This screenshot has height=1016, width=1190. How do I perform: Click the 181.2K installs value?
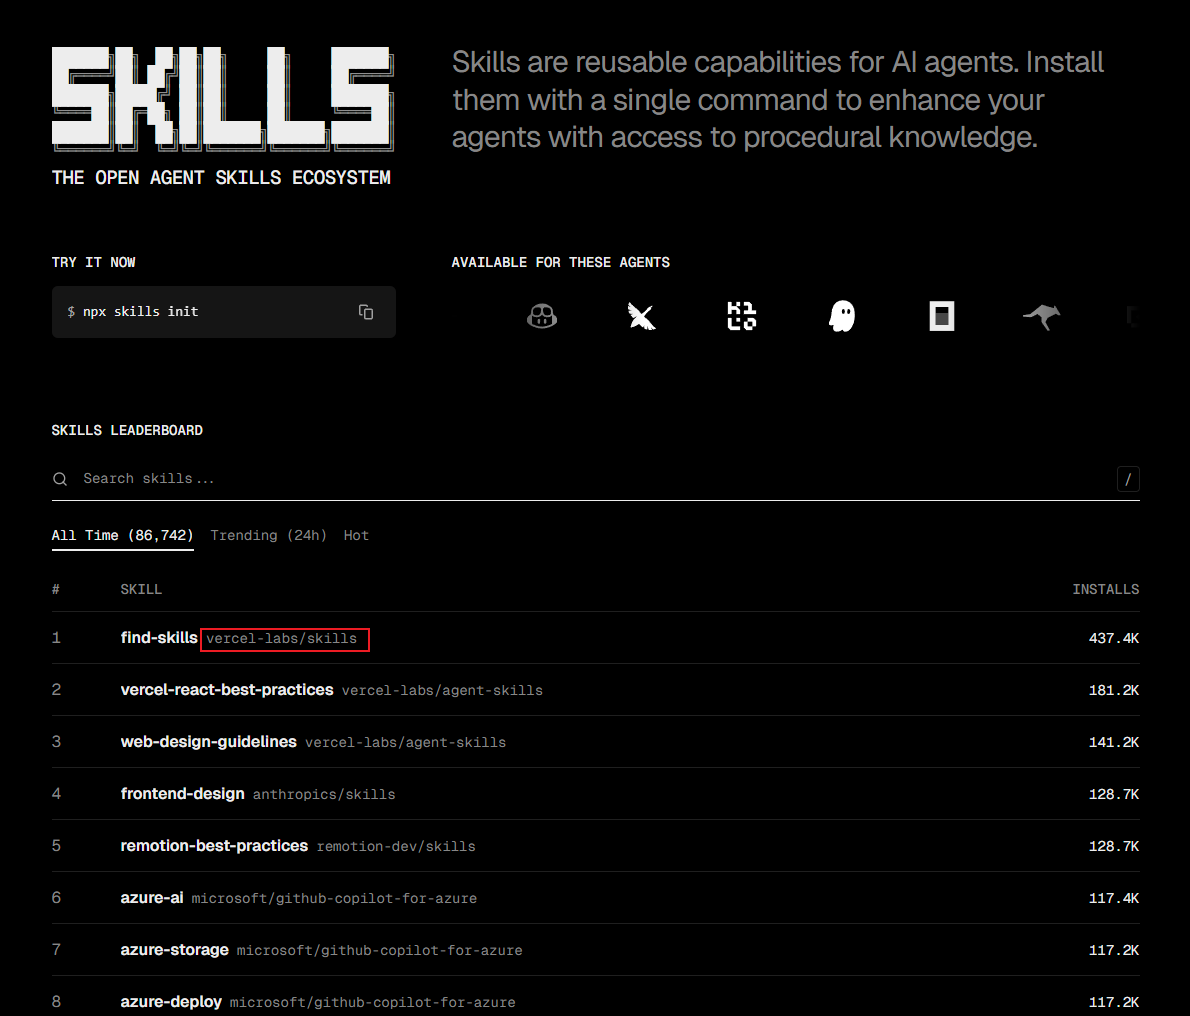coord(1113,690)
